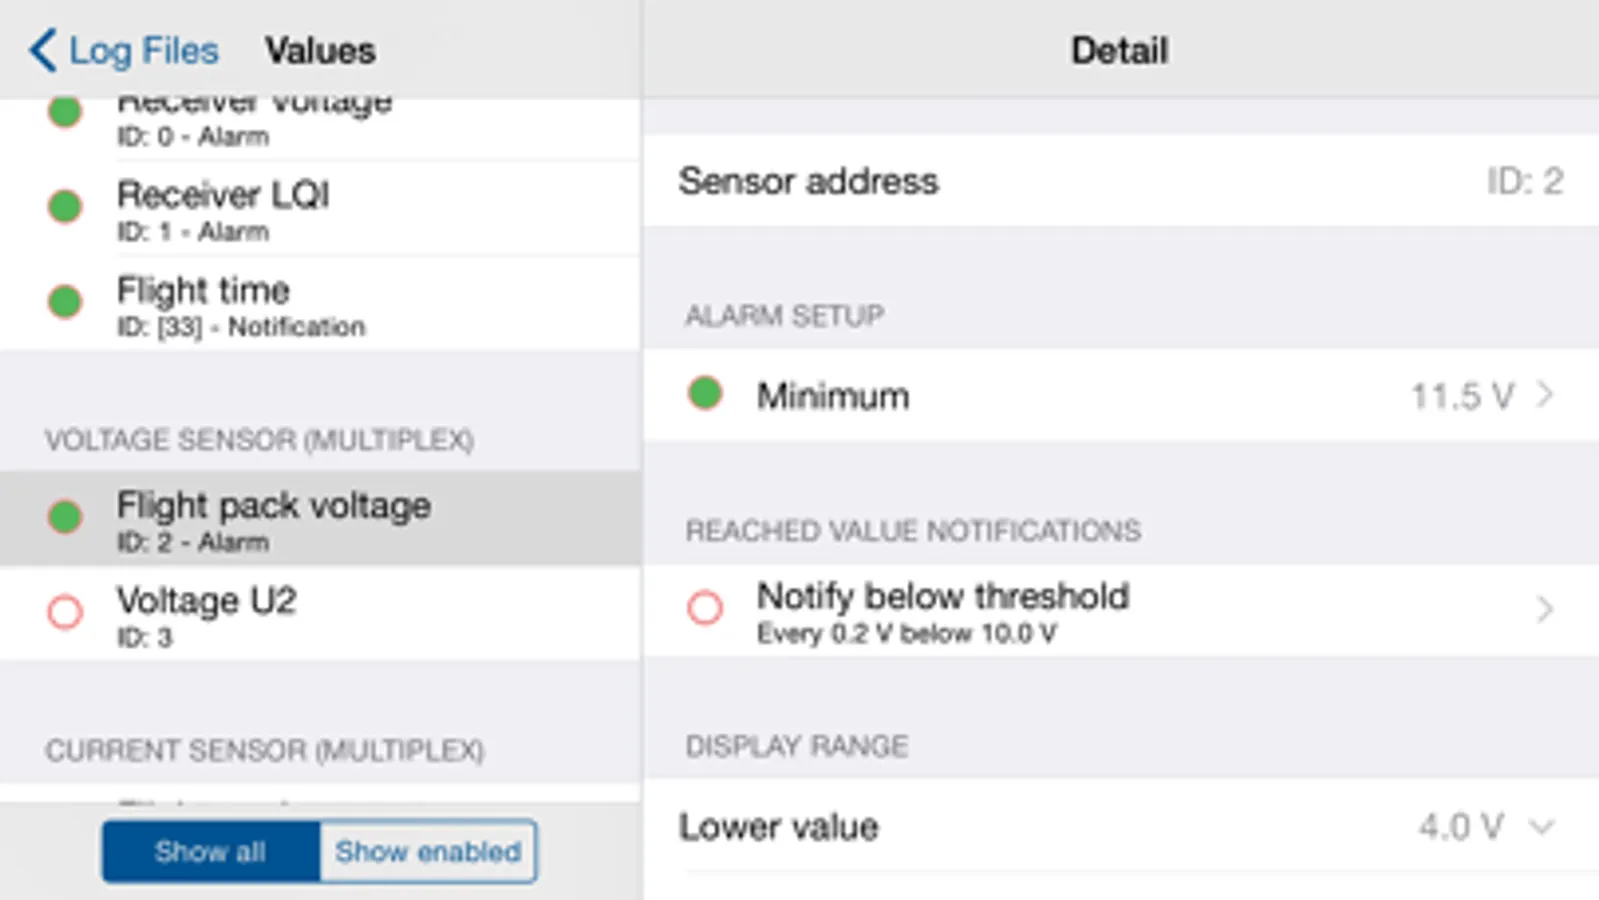Select the Receiver LQI list row
The image size is (1599, 900).
click(320, 208)
